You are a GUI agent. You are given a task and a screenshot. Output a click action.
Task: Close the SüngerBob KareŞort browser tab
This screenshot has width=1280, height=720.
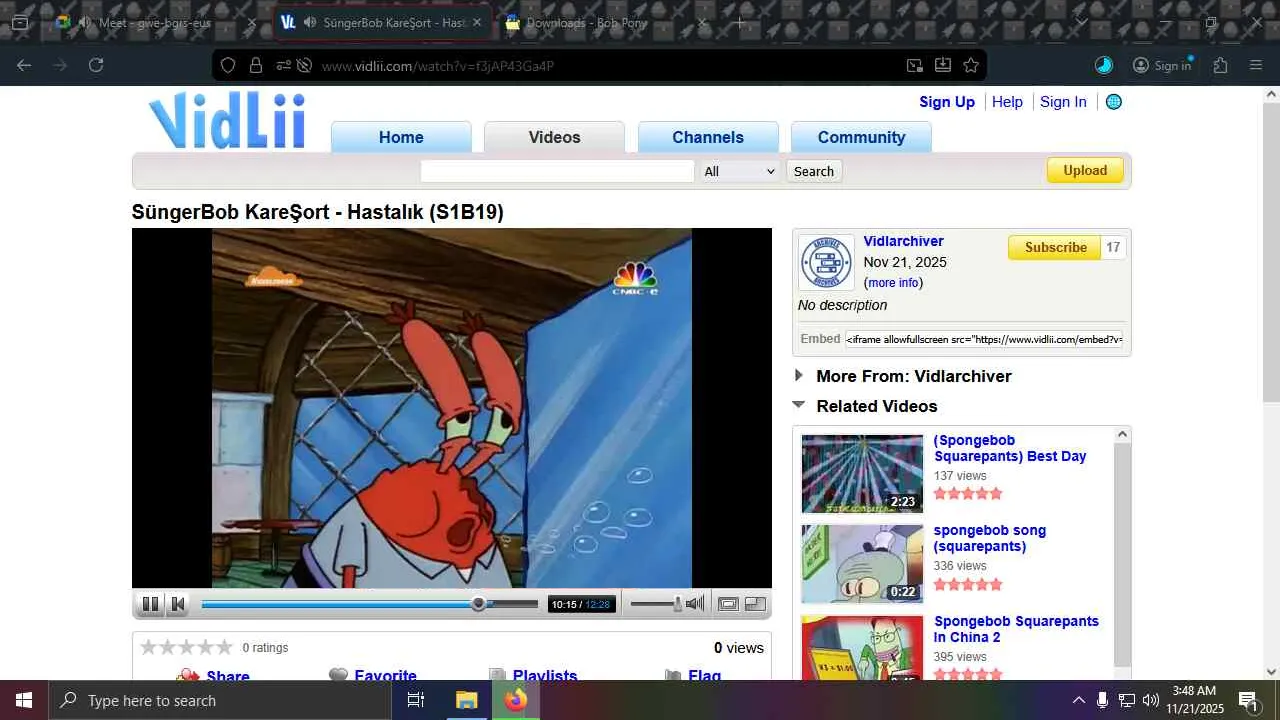click(x=477, y=22)
